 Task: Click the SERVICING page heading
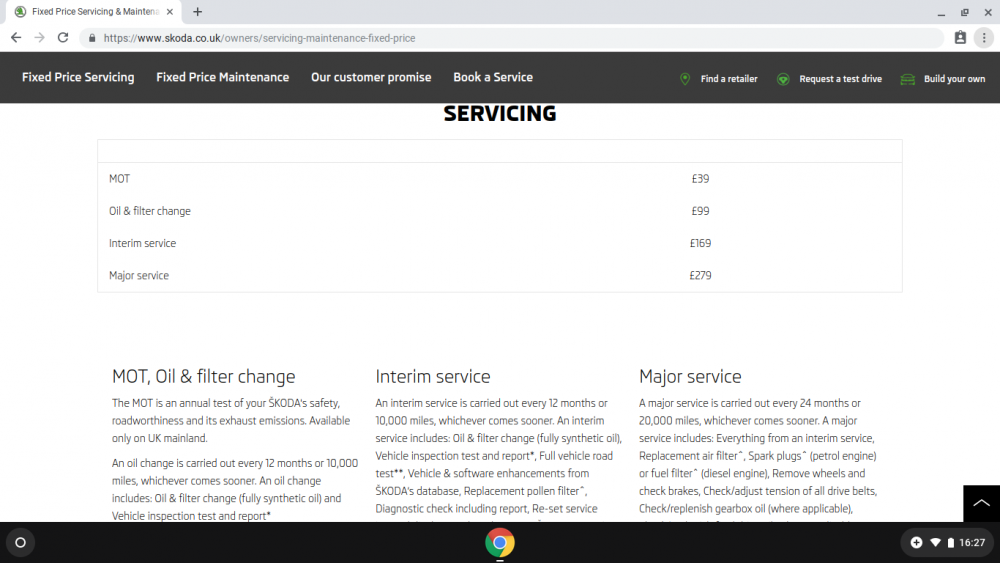coord(500,113)
